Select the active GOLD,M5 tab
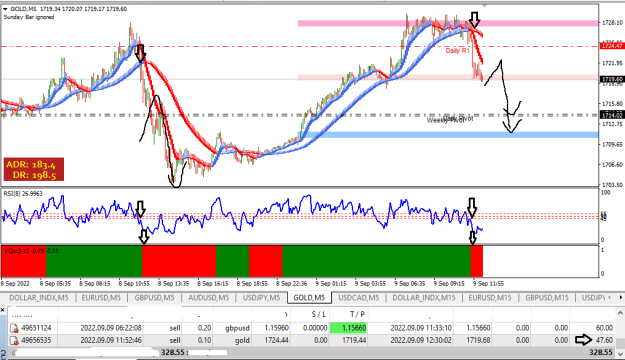625x360 pixels. click(x=309, y=298)
